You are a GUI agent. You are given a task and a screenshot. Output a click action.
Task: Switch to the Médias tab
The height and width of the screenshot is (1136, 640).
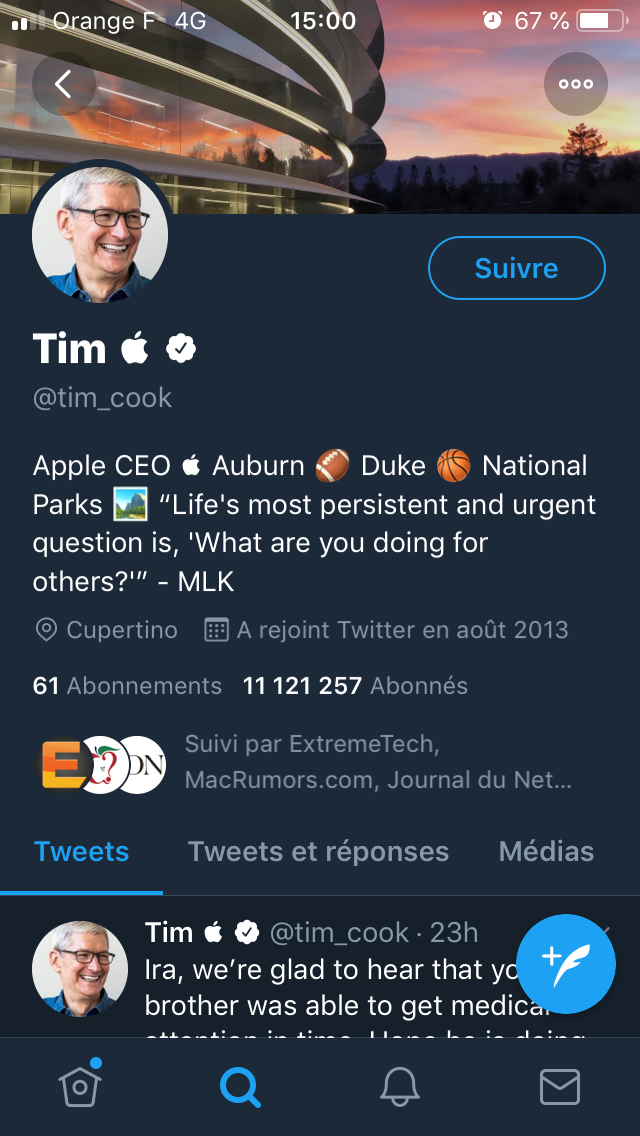[x=546, y=852]
